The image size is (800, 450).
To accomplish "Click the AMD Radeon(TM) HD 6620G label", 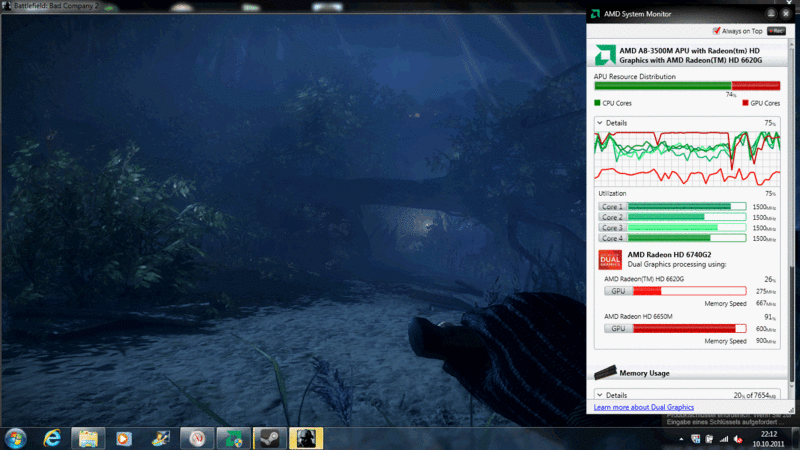I will [x=644, y=279].
